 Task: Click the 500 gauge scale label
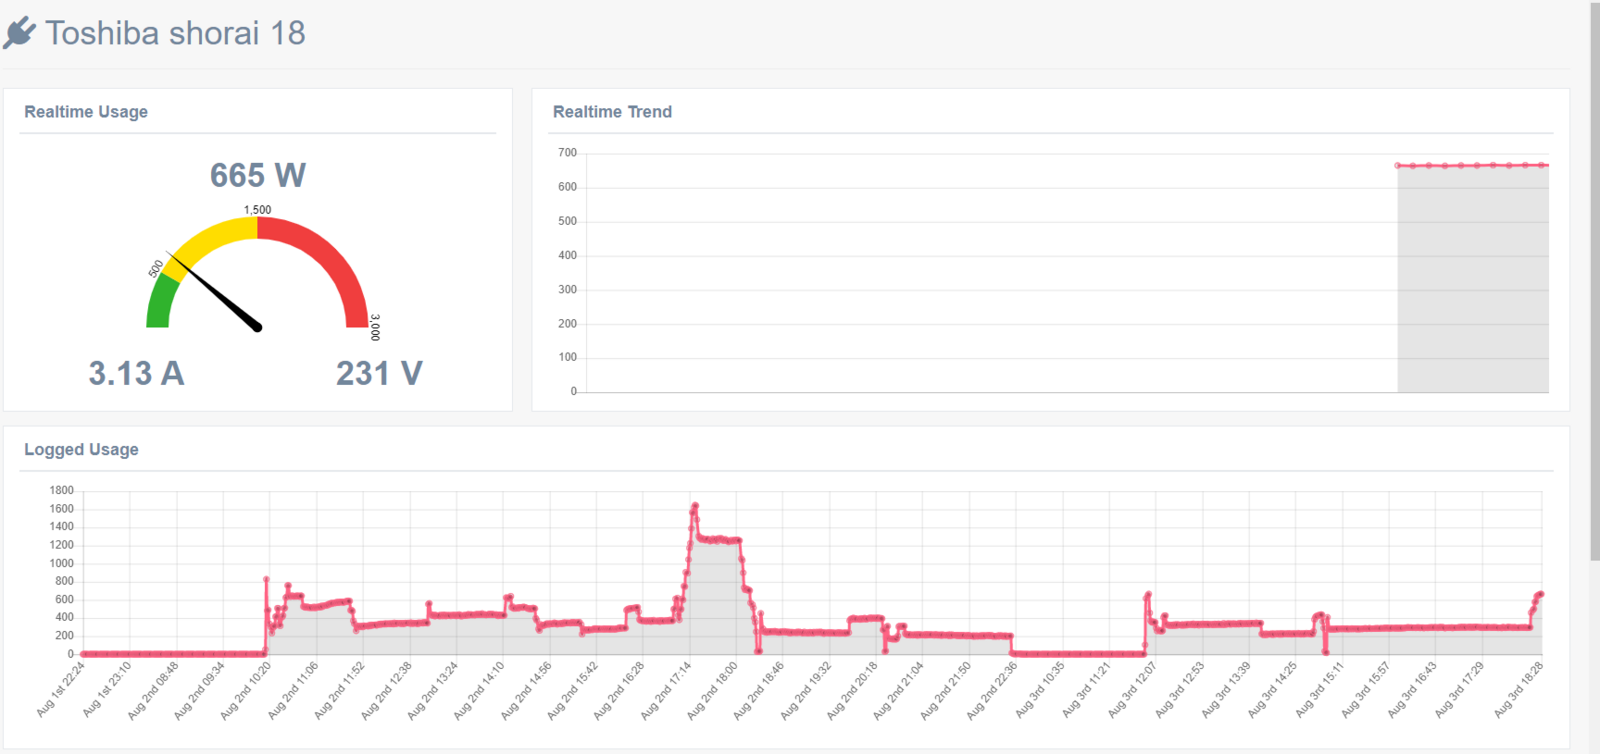pyautogui.click(x=156, y=269)
